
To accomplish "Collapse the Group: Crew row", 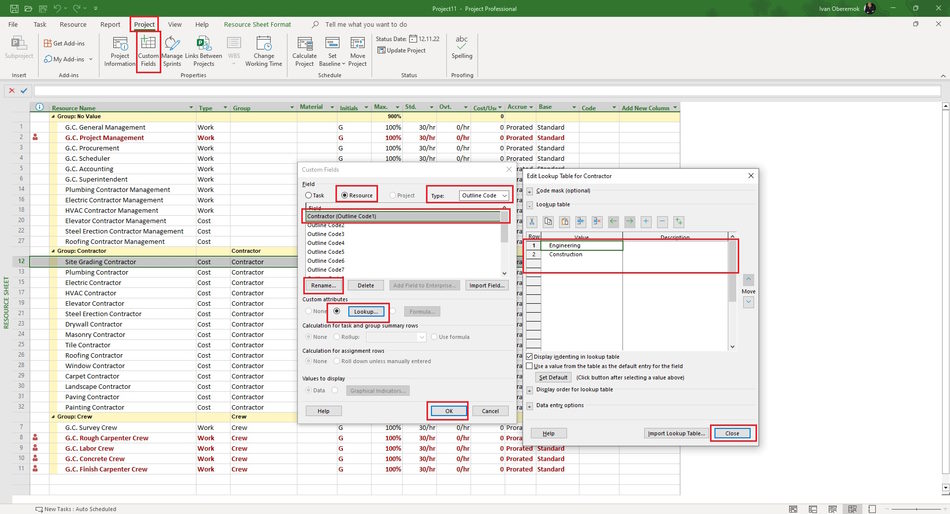I will pos(53,417).
